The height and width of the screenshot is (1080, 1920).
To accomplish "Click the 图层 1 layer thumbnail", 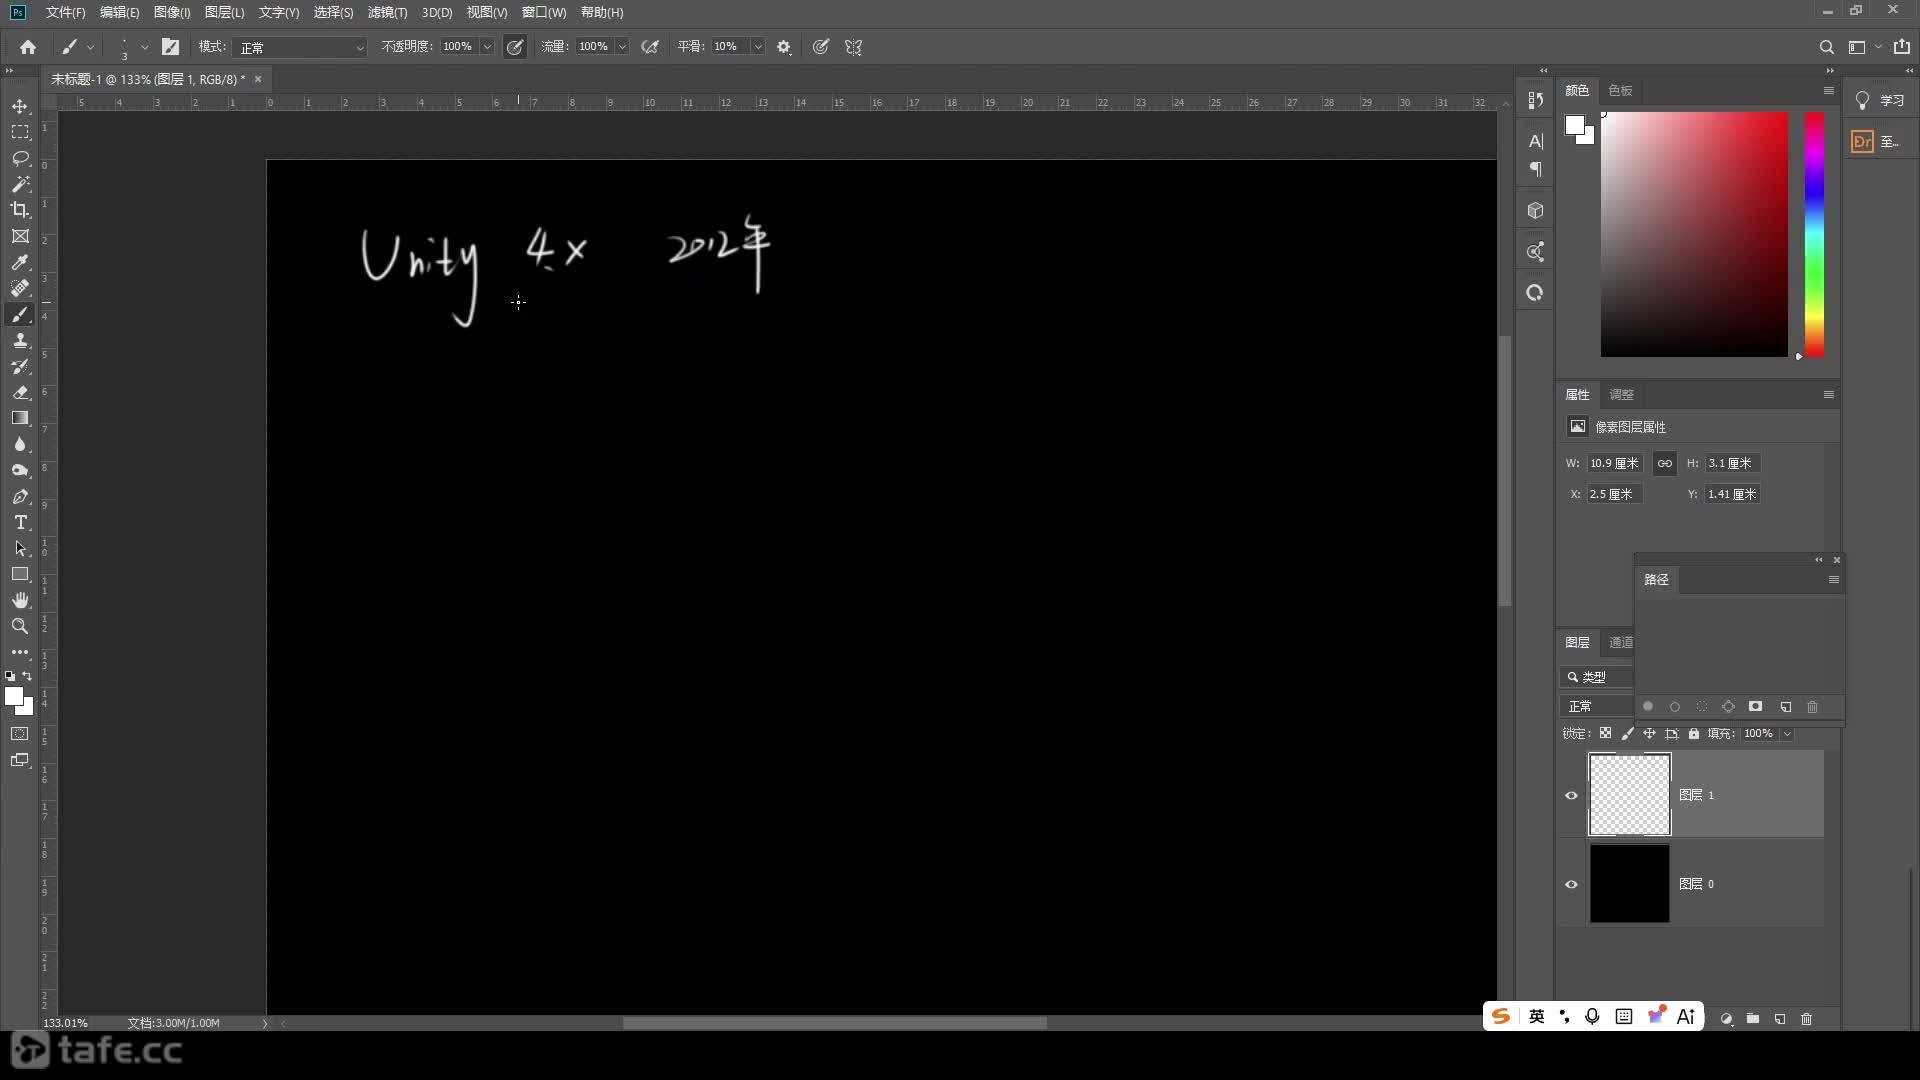I will (x=1629, y=795).
